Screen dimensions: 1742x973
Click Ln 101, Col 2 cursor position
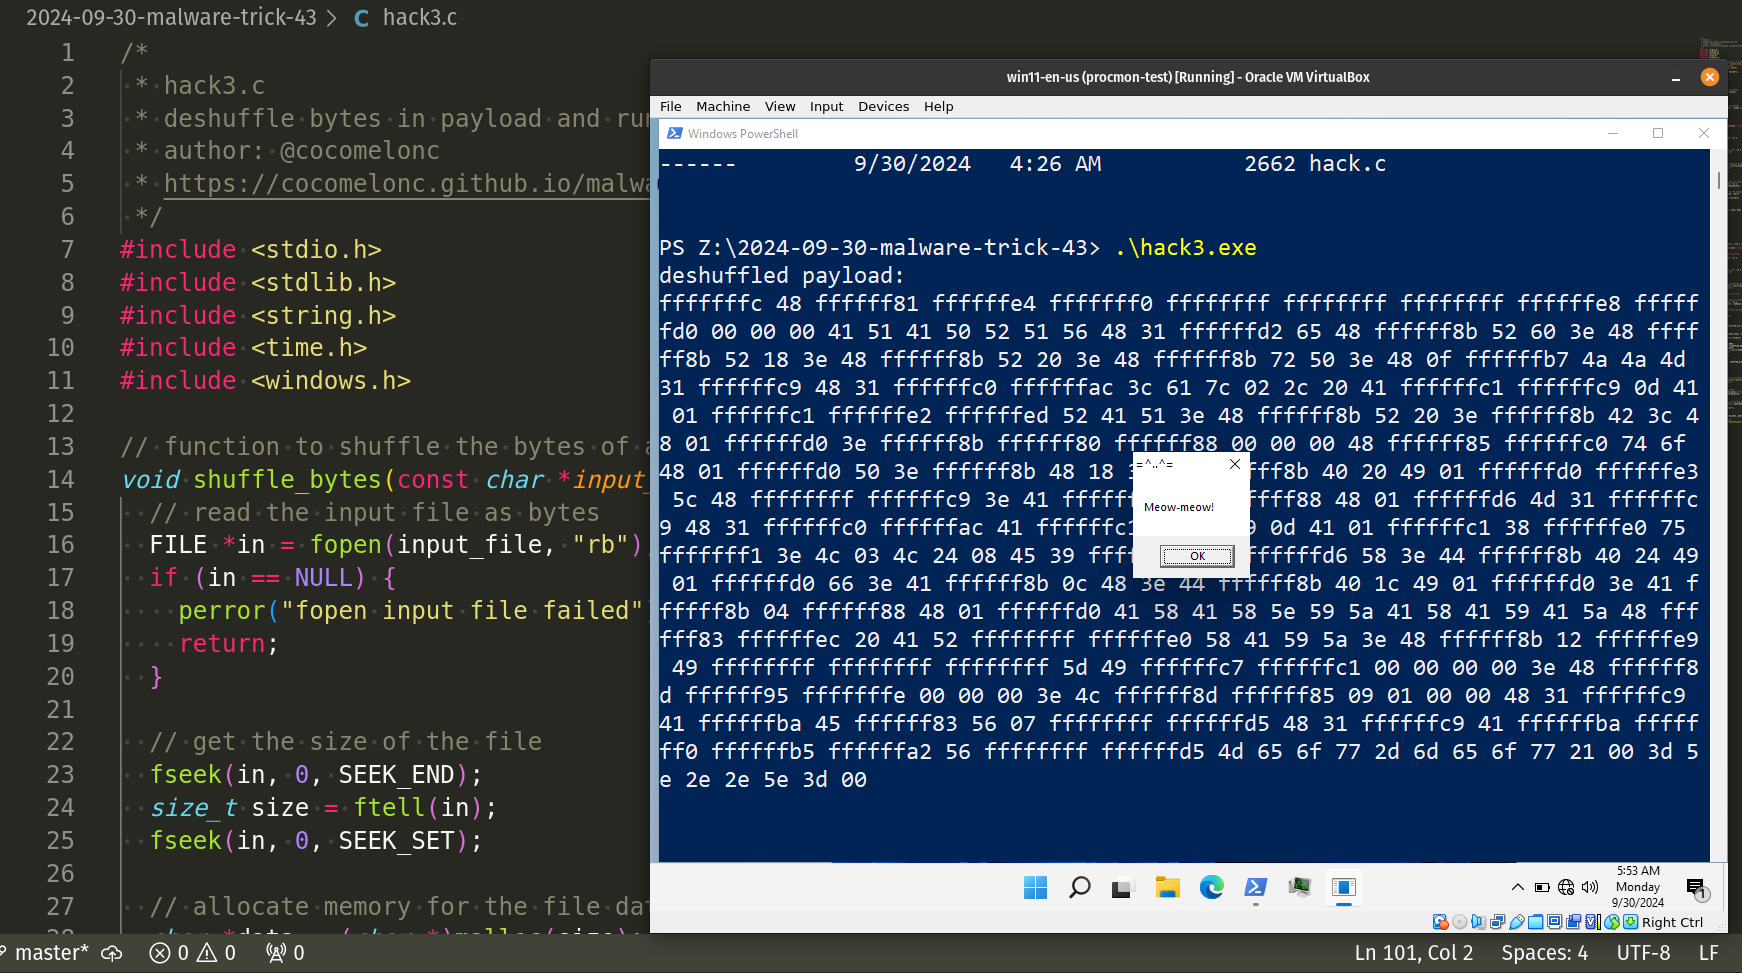point(1413,953)
